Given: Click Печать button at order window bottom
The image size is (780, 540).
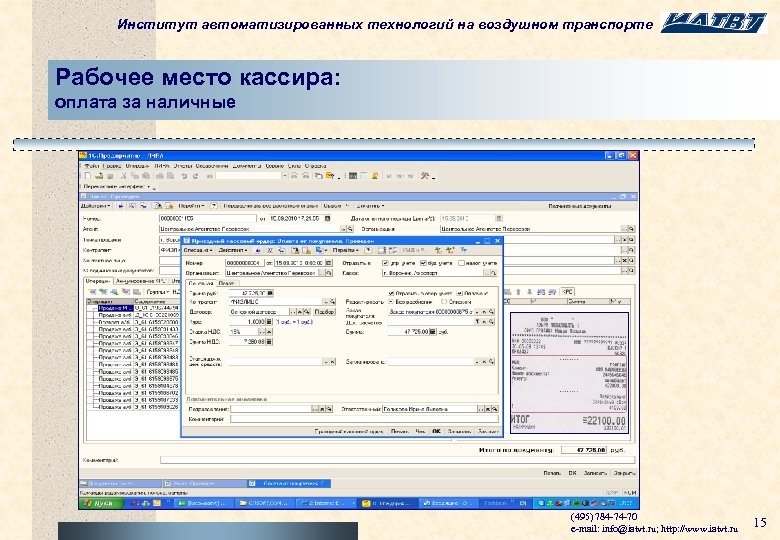Looking at the screenshot, I should (x=552, y=473).
